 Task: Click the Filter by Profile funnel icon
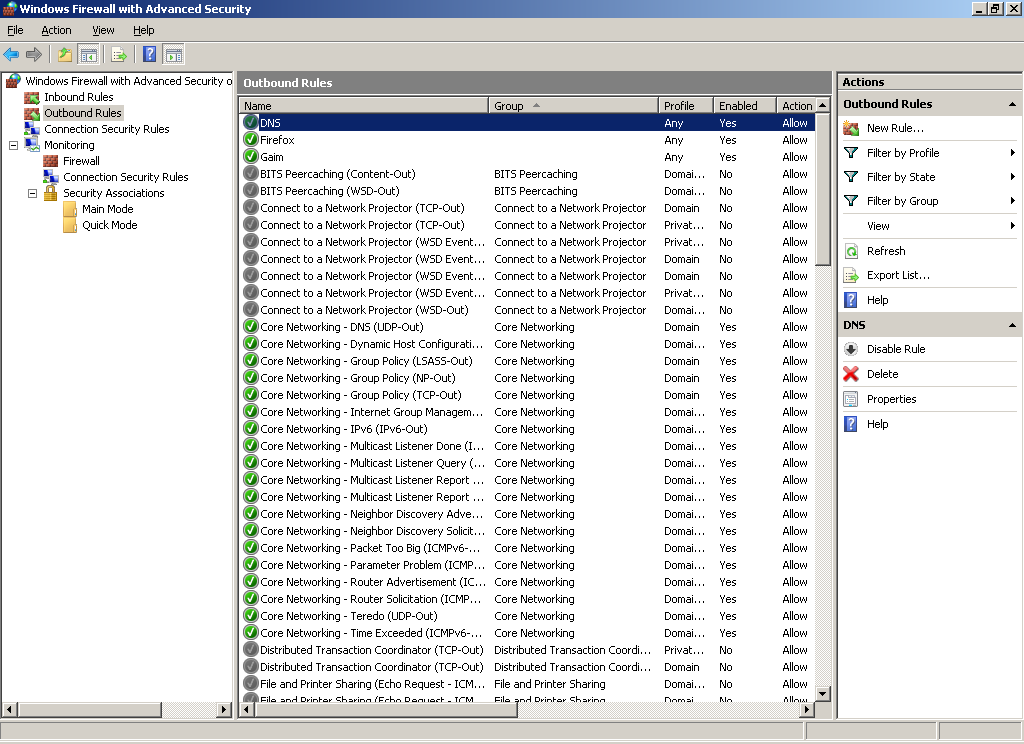click(851, 153)
